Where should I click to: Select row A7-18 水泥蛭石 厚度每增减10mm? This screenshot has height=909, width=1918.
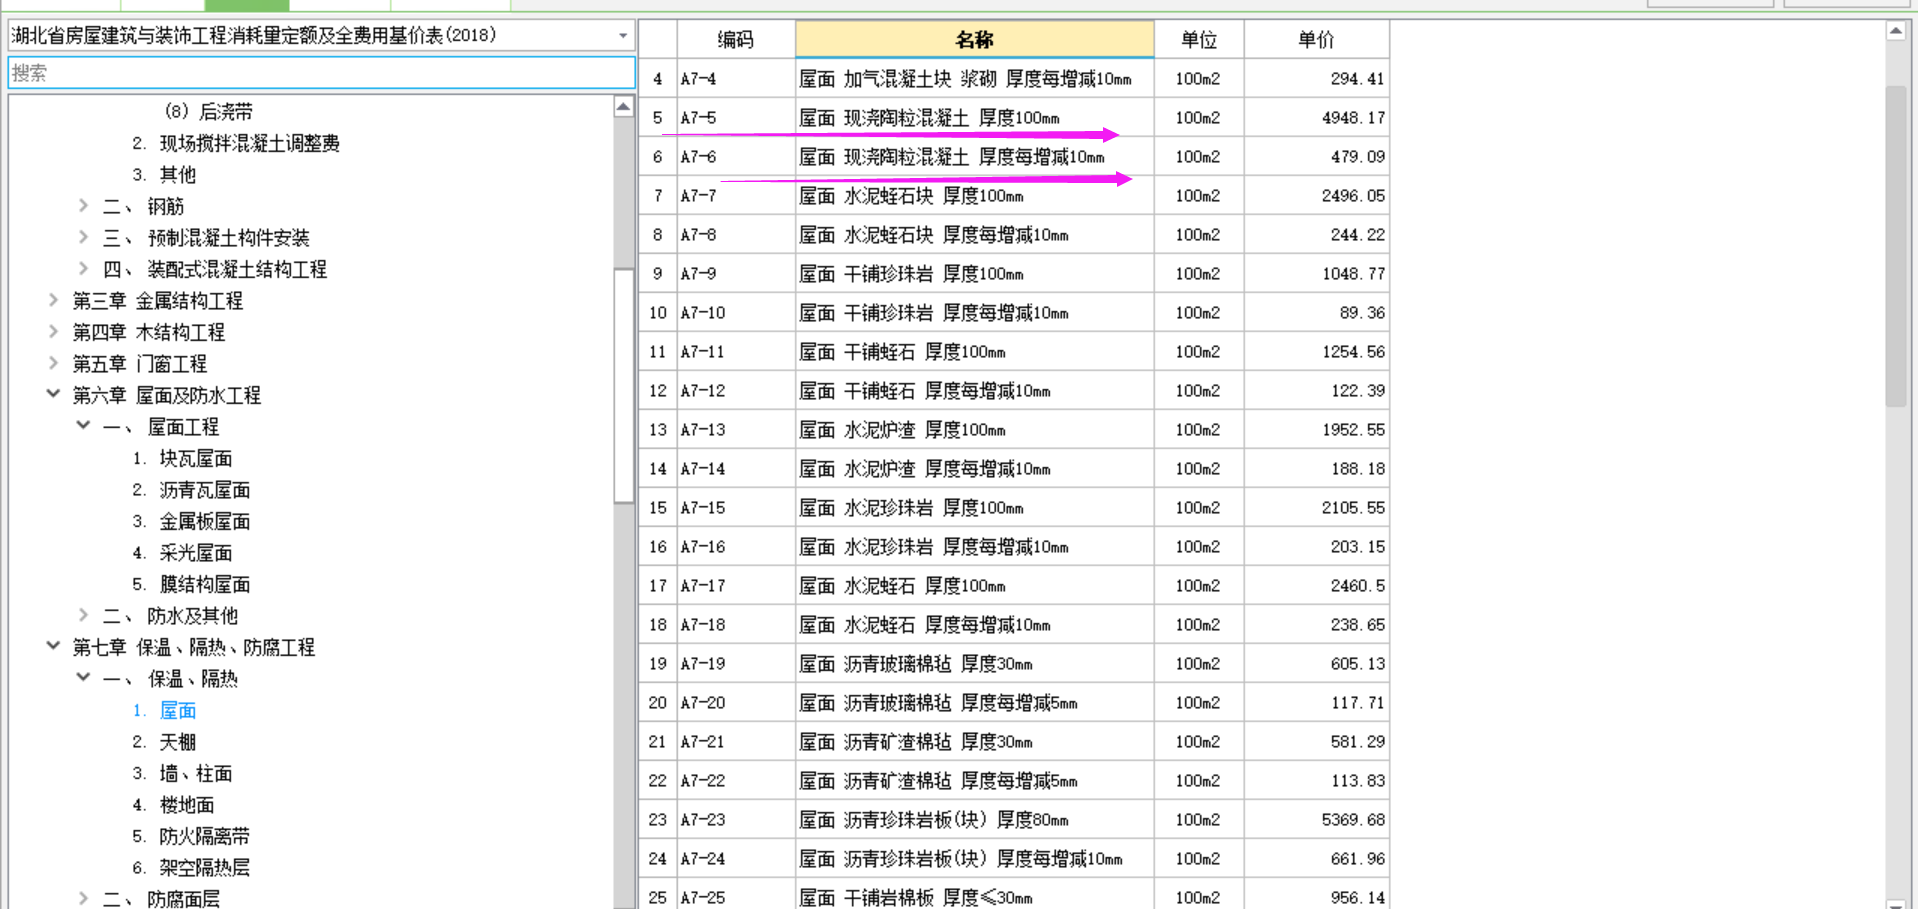tap(1014, 624)
